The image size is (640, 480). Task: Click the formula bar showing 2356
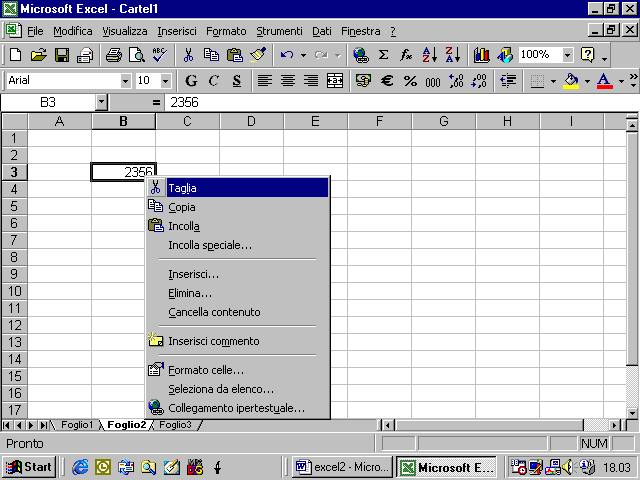pos(401,102)
